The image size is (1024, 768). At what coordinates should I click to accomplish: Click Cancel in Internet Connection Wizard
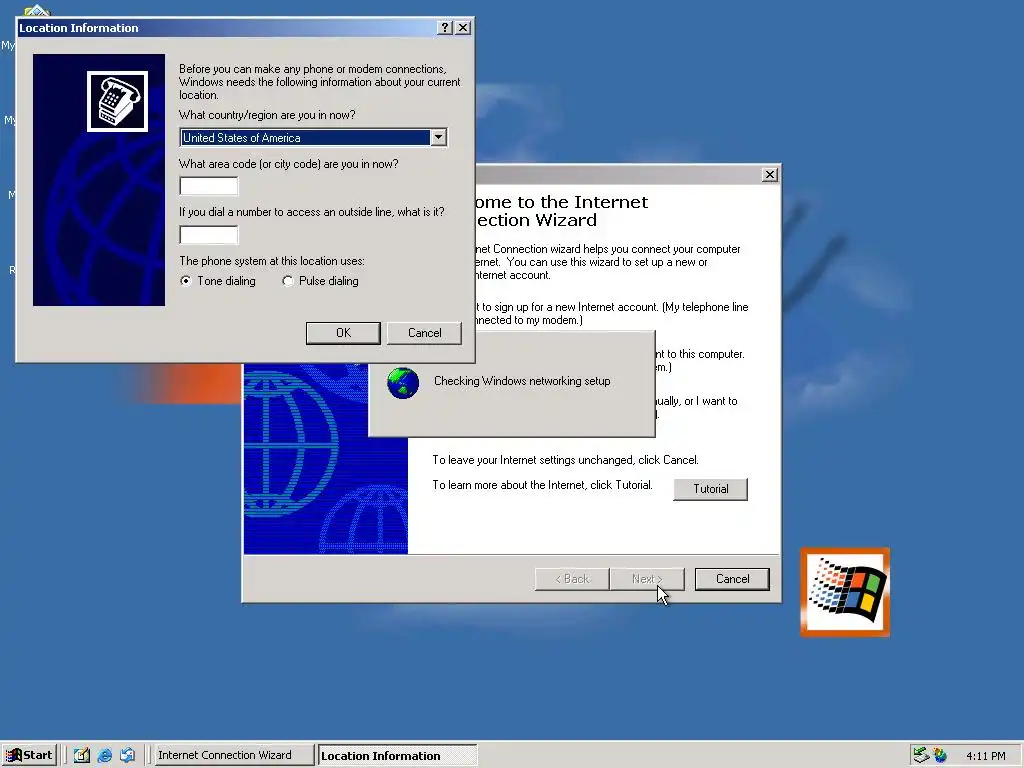732,579
